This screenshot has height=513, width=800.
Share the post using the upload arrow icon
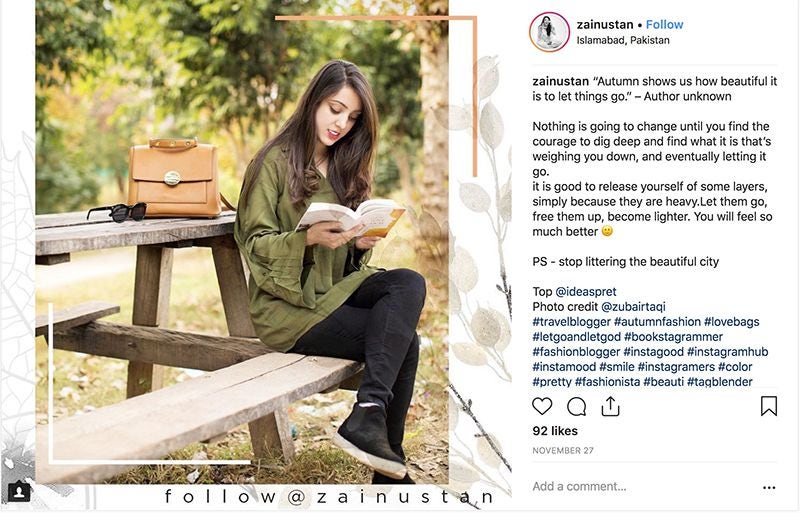point(610,406)
